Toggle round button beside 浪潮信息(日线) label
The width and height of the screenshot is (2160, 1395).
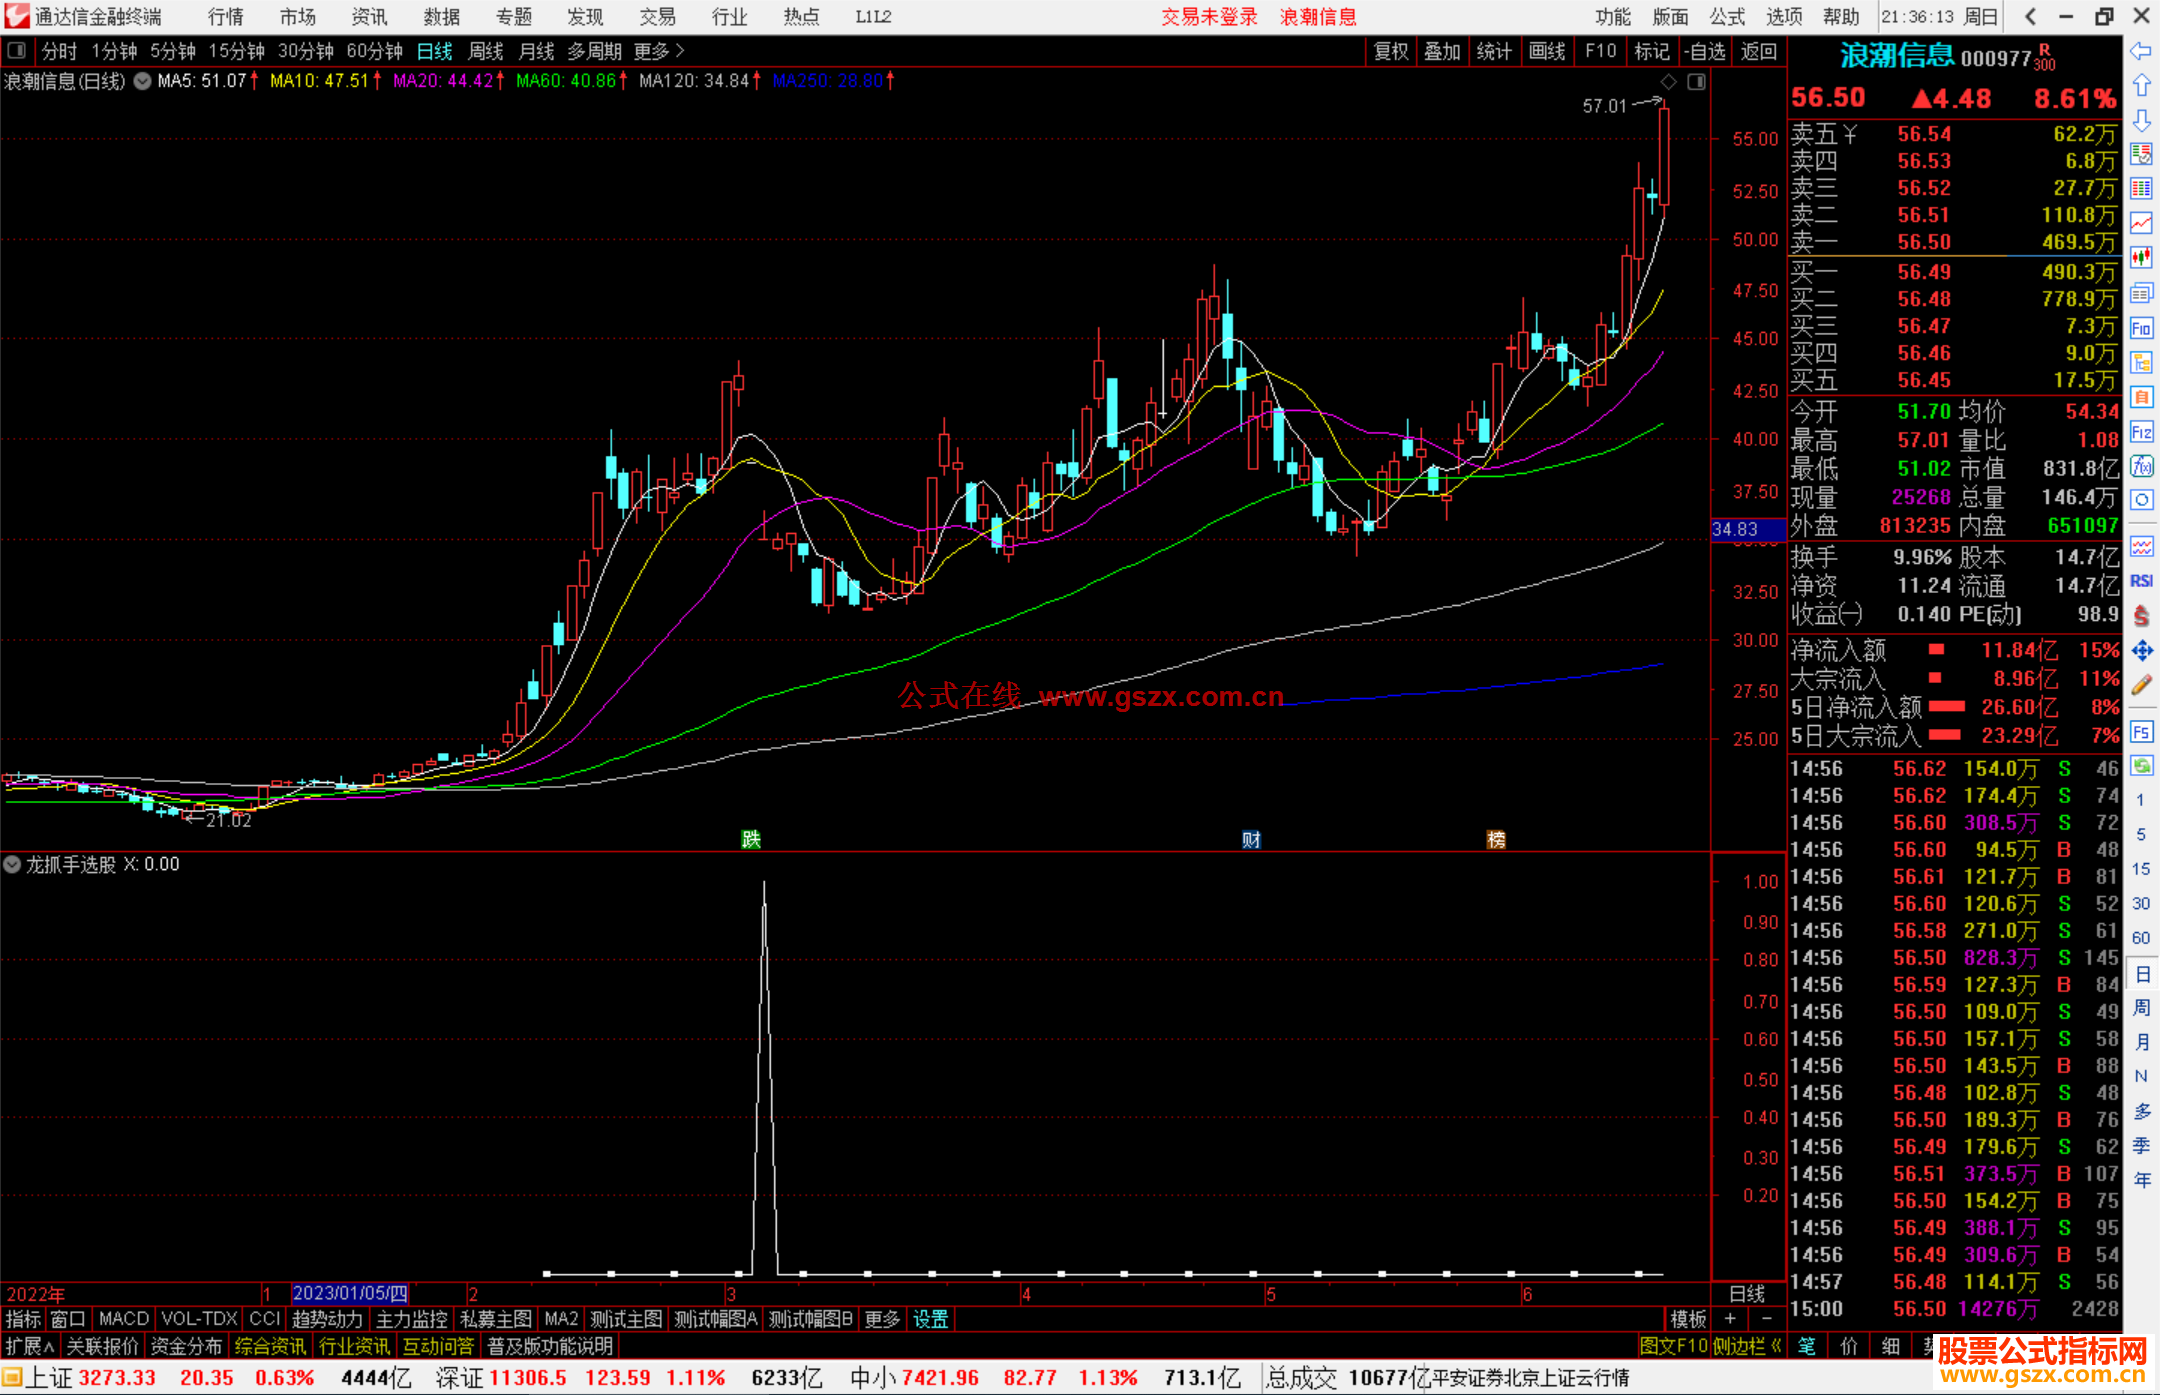pos(143,81)
